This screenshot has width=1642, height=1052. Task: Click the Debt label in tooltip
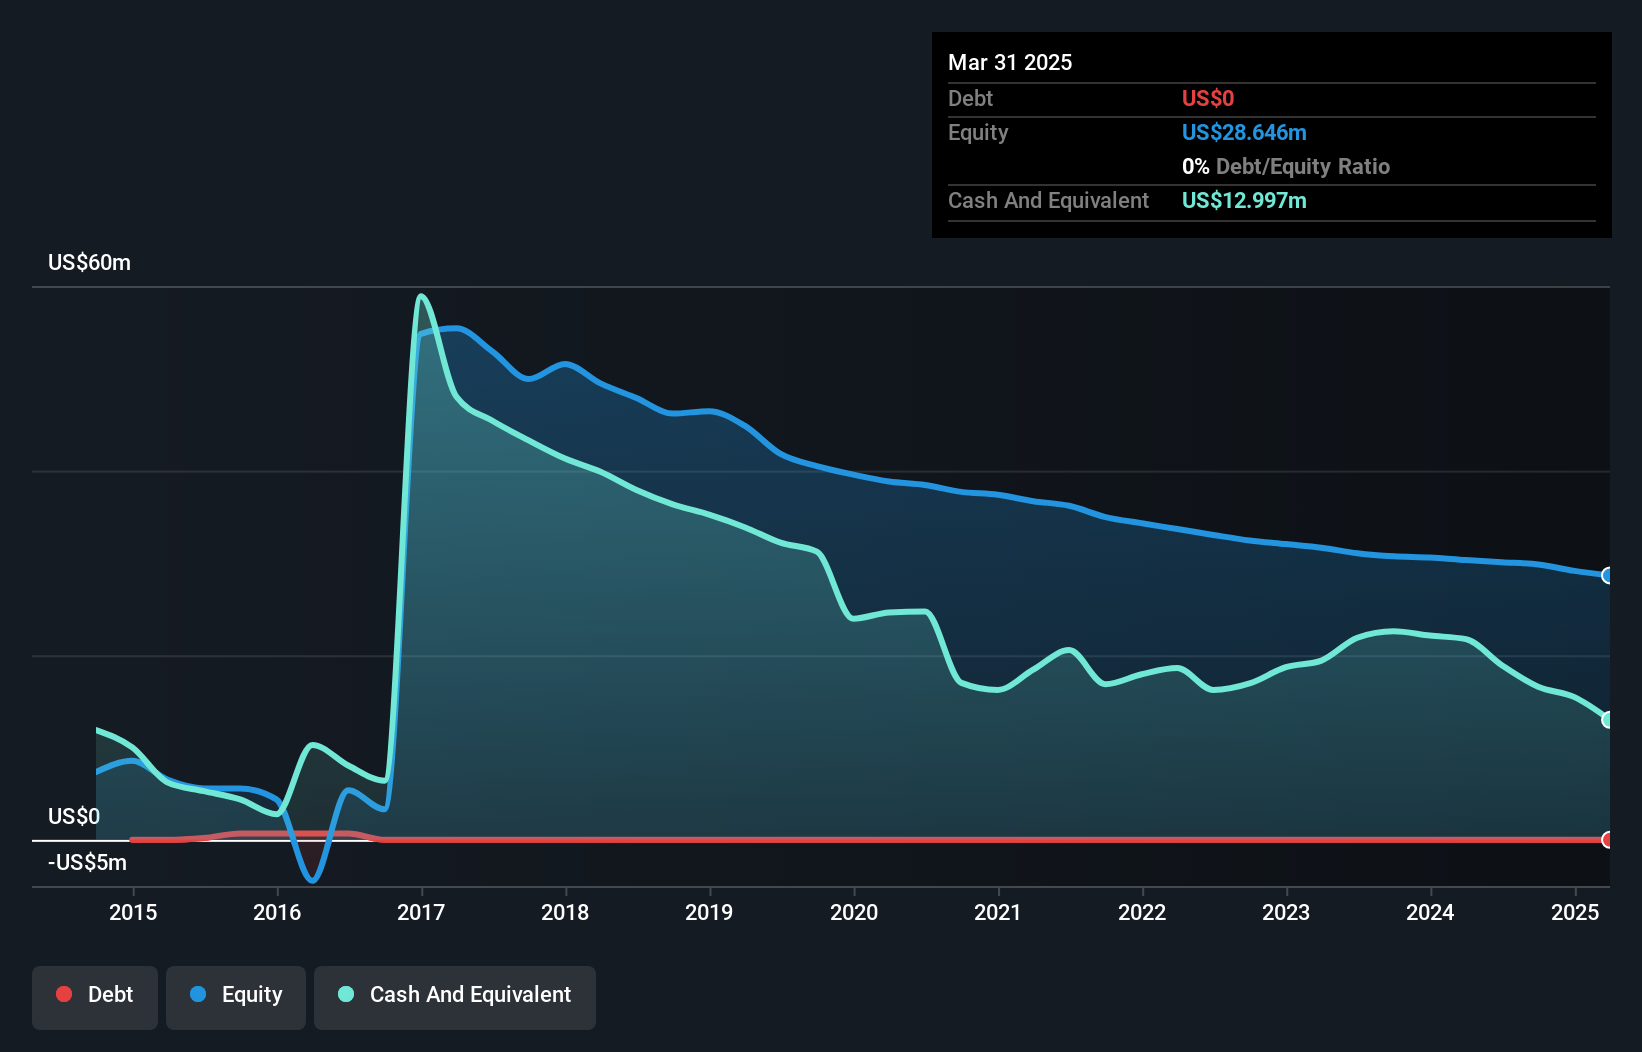pyautogui.click(x=970, y=99)
